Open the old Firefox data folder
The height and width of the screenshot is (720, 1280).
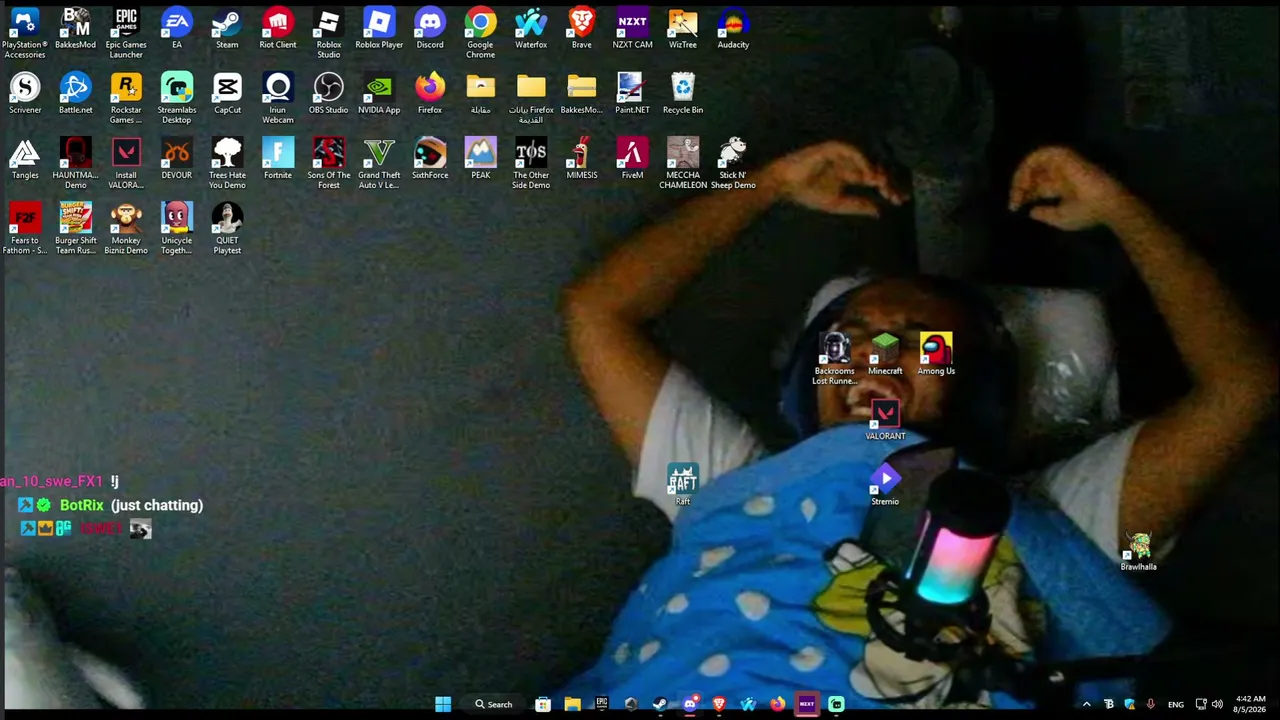[x=531, y=98]
